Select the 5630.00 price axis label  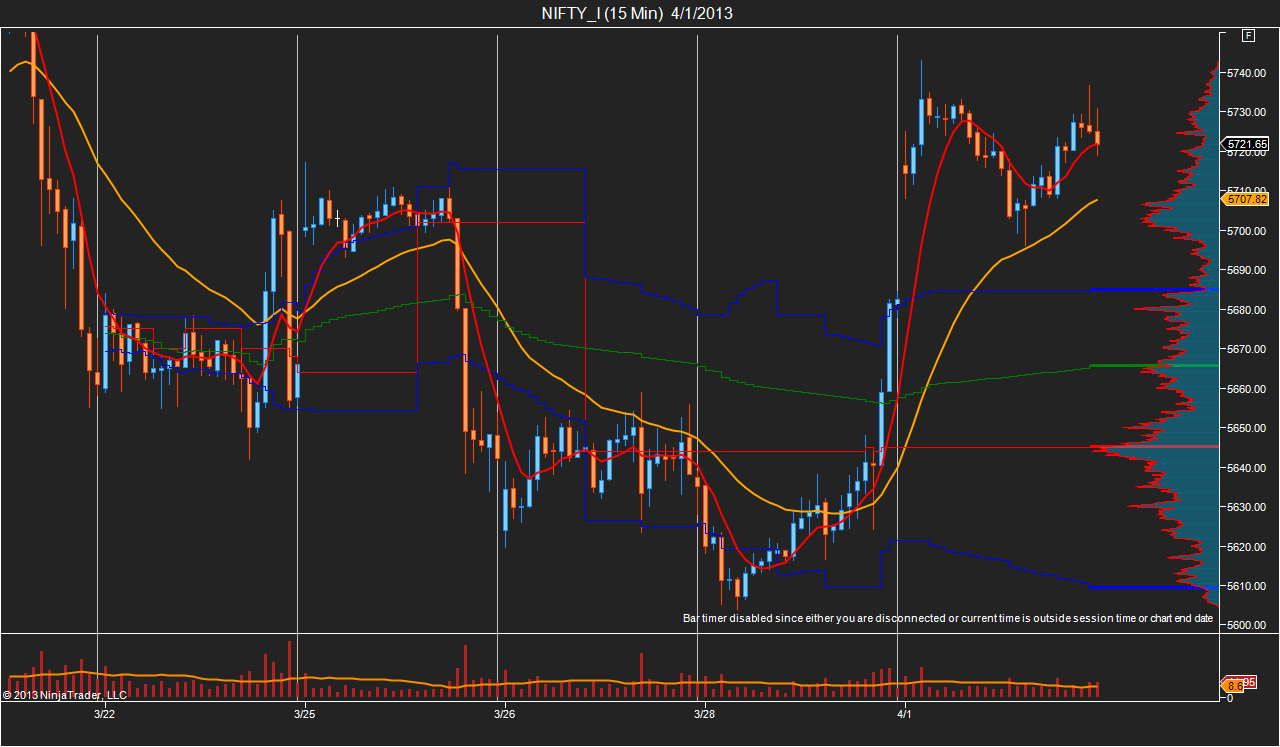(1248, 507)
